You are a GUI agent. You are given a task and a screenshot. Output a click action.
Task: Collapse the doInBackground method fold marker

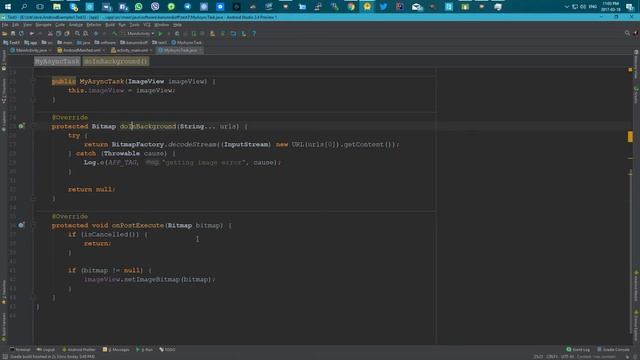(34, 126)
